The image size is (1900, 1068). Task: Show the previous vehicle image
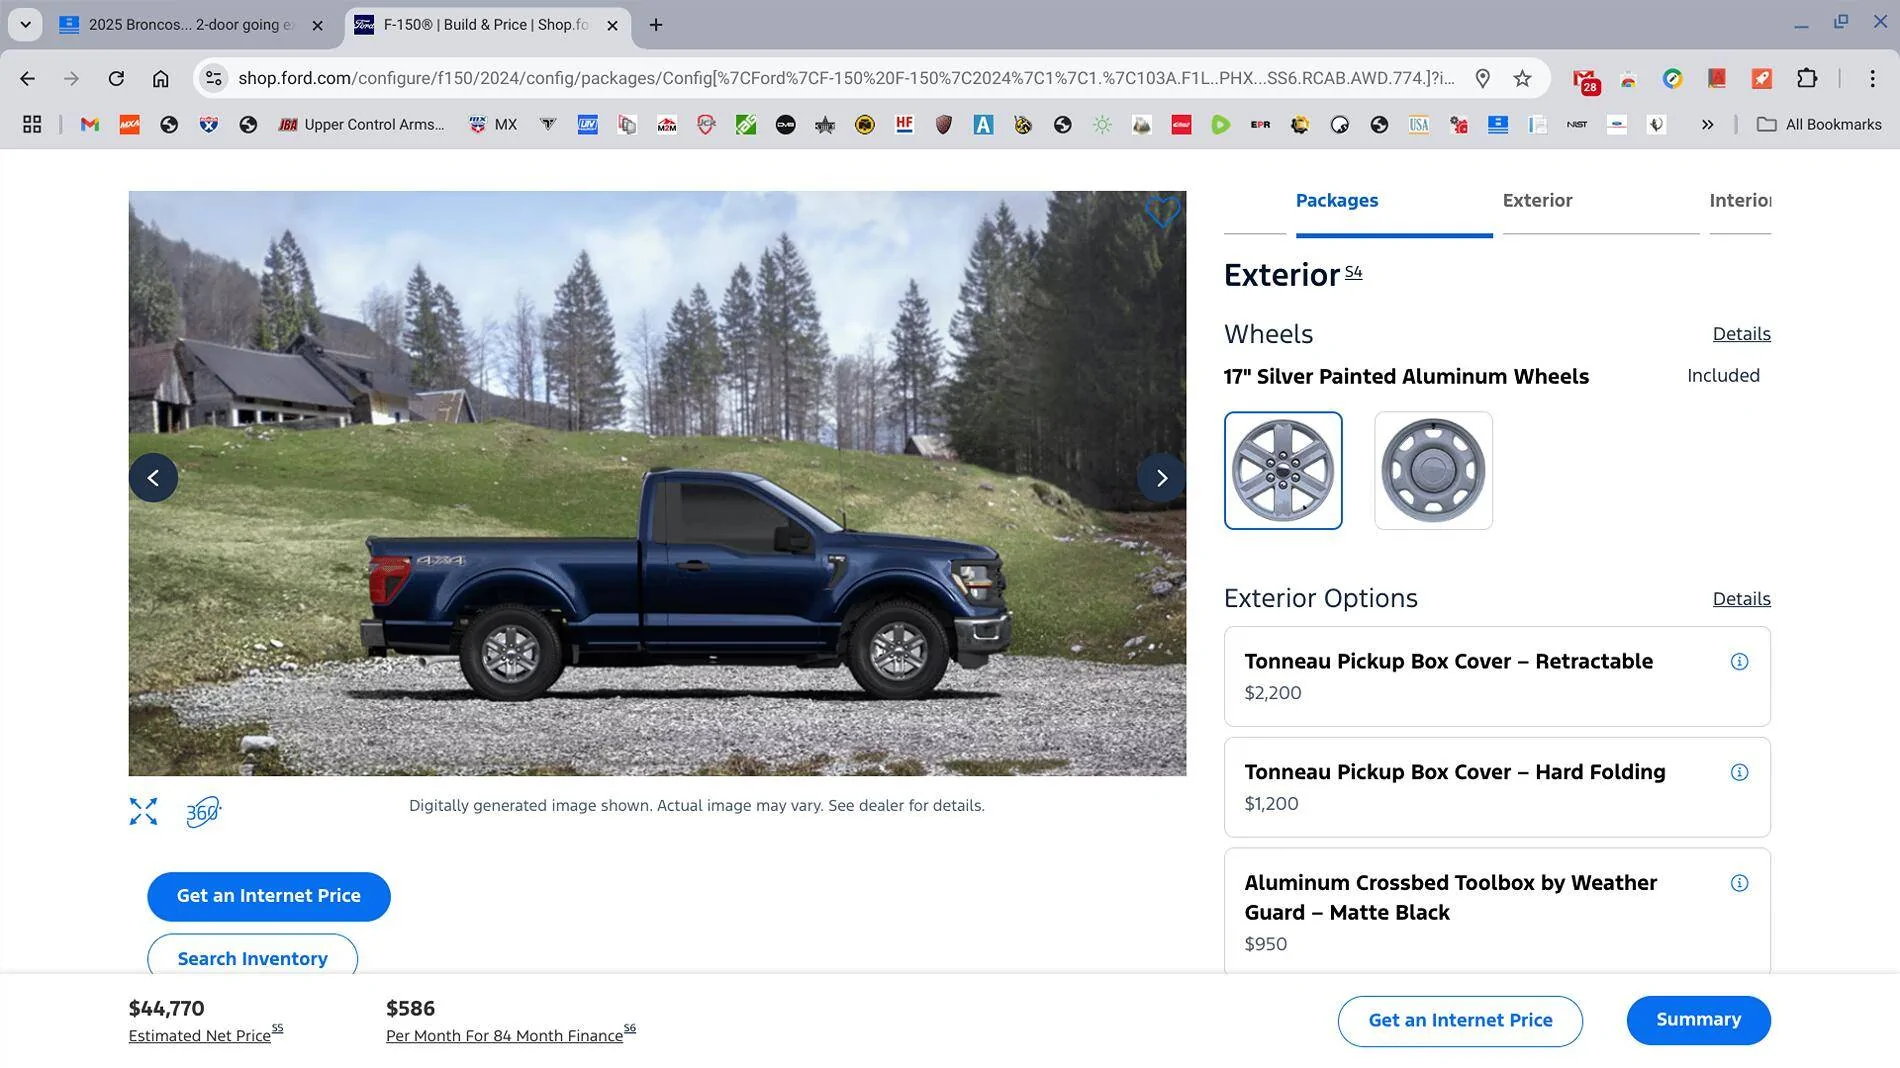point(153,478)
